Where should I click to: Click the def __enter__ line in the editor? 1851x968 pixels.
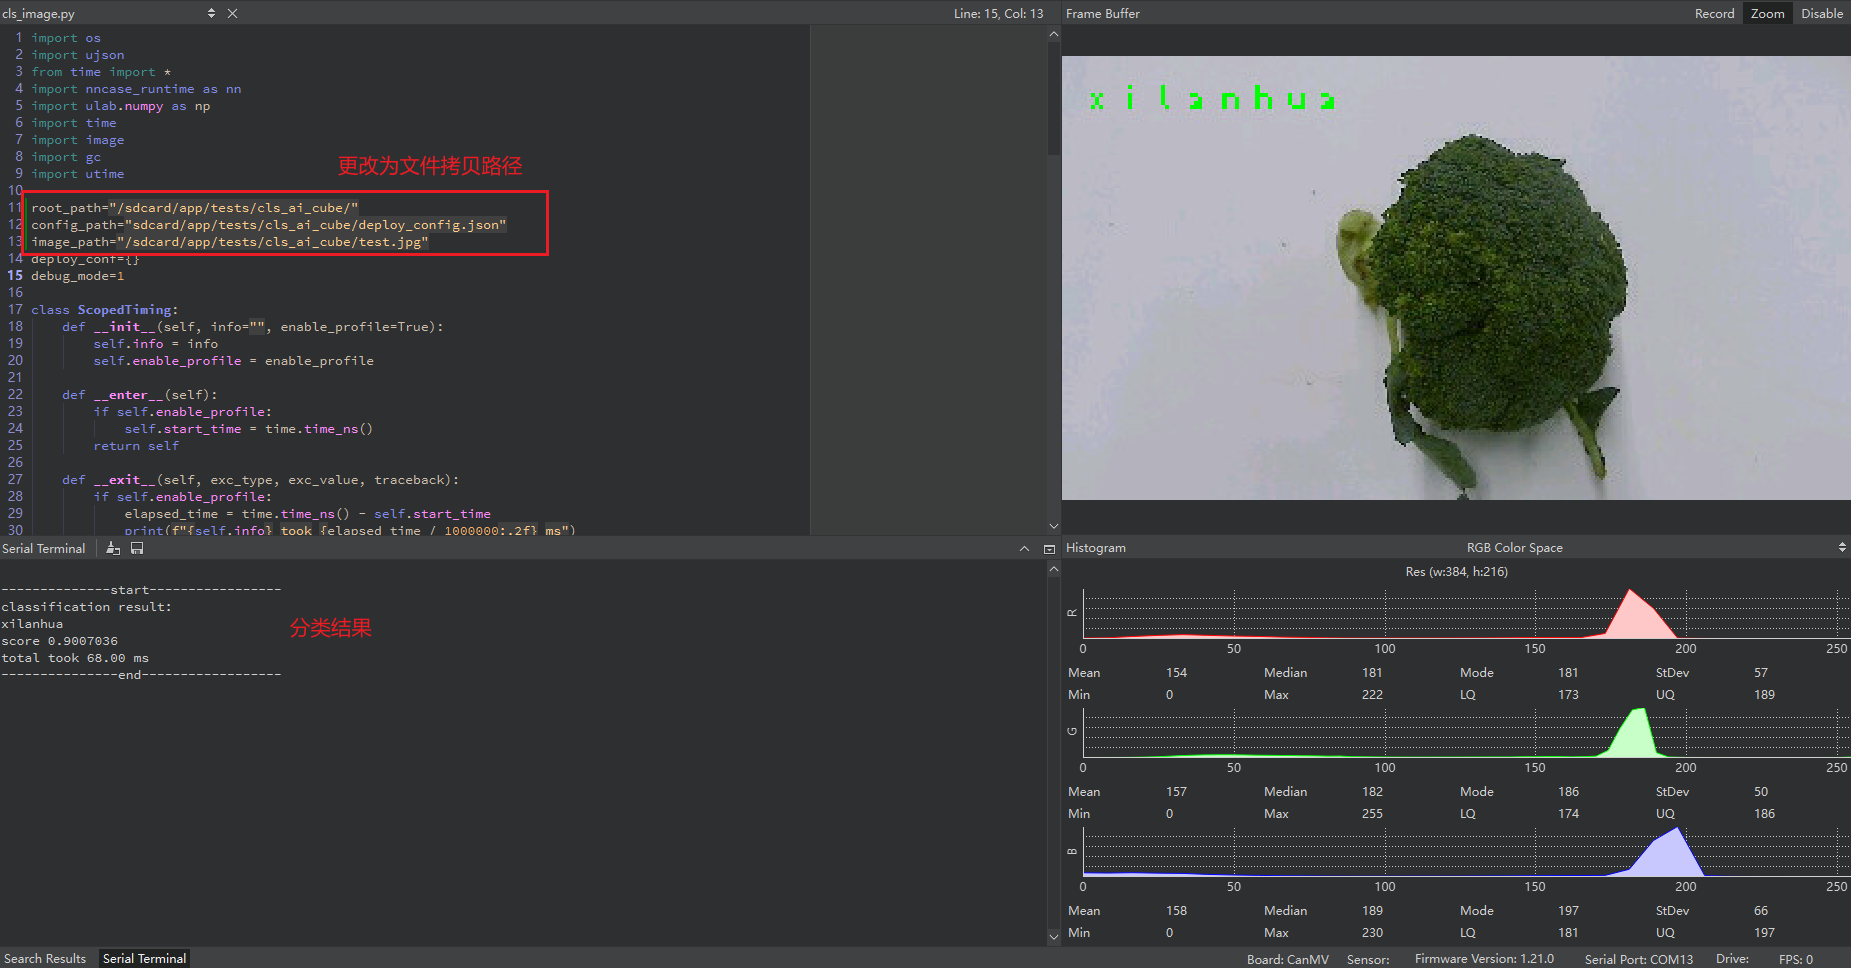pyautogui.click(x=140, y=395)
